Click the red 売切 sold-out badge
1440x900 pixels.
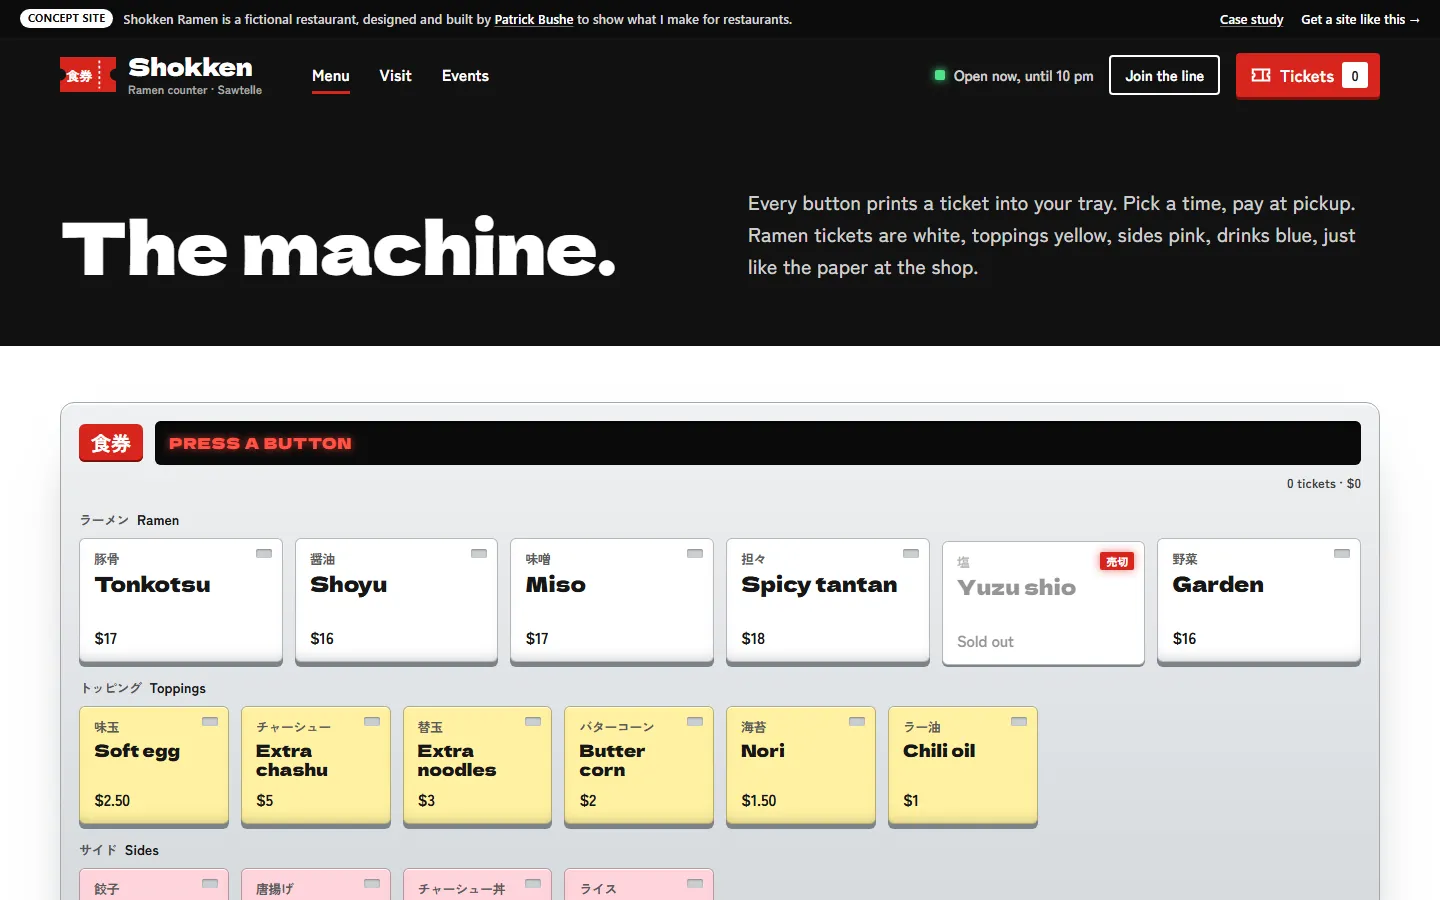pos(1117,562)
